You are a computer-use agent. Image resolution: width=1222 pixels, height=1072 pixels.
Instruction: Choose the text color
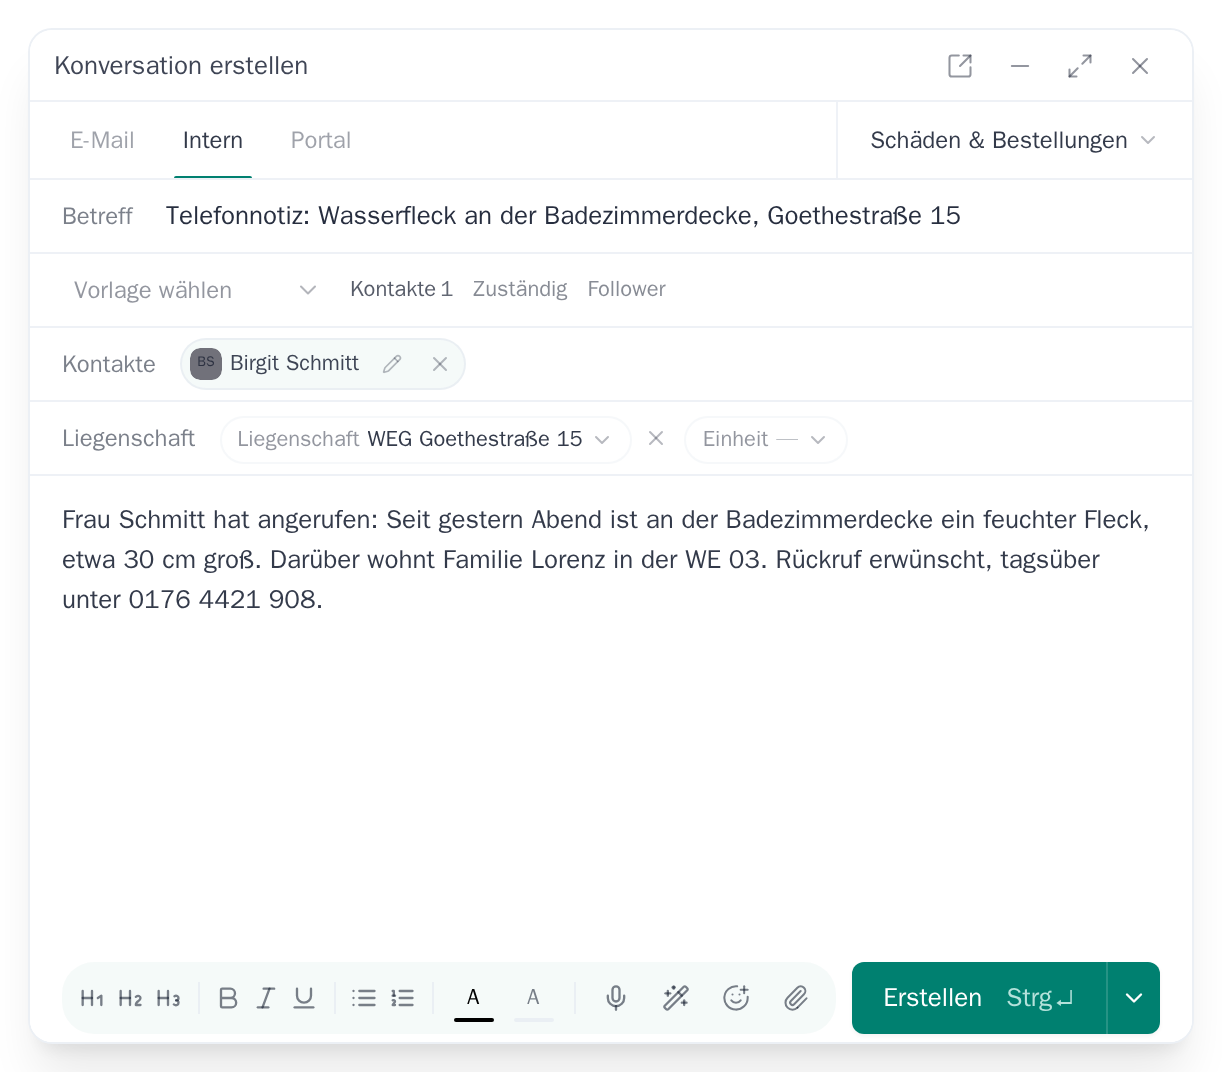pos(474,999)
